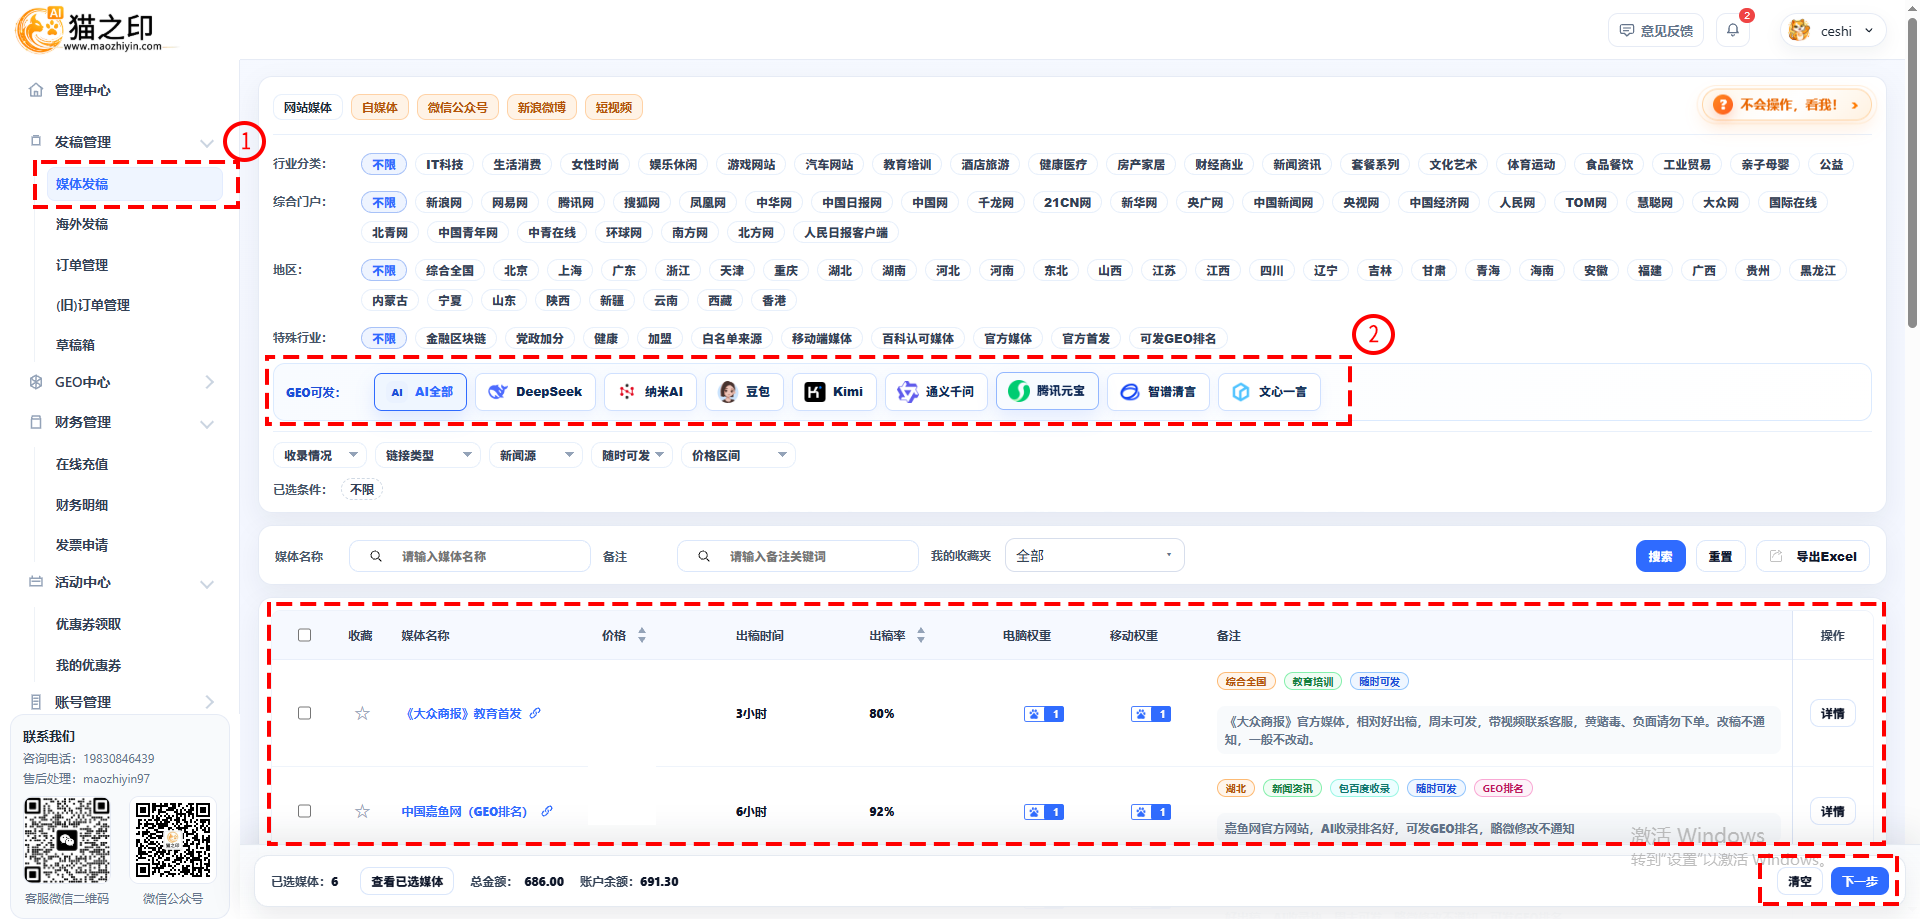The width and height of the screenshot is (1920, 919).
Task: Open the notification bell
Action: [x=1733, y=30]
